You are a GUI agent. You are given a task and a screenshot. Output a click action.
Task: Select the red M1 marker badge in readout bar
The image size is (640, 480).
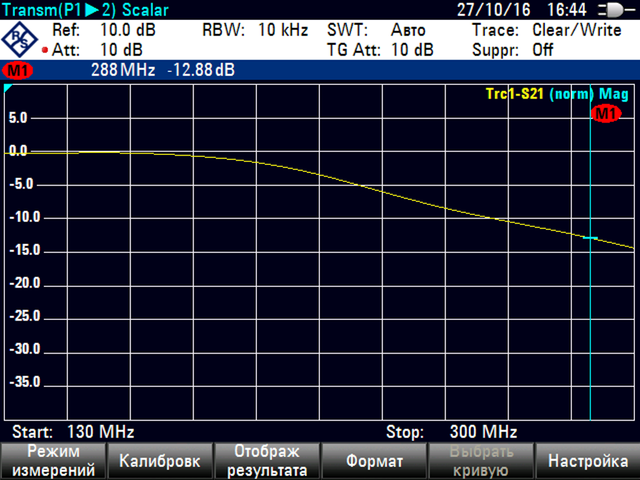[x=18, y=71]
